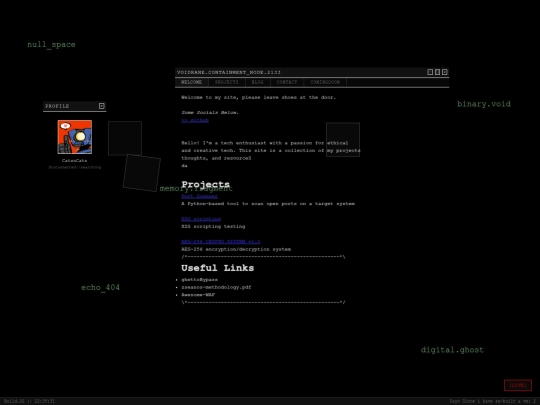Open the methodology.pdf useful link
The width and height of the screenshot is (540, 405).
coord(216,287)
